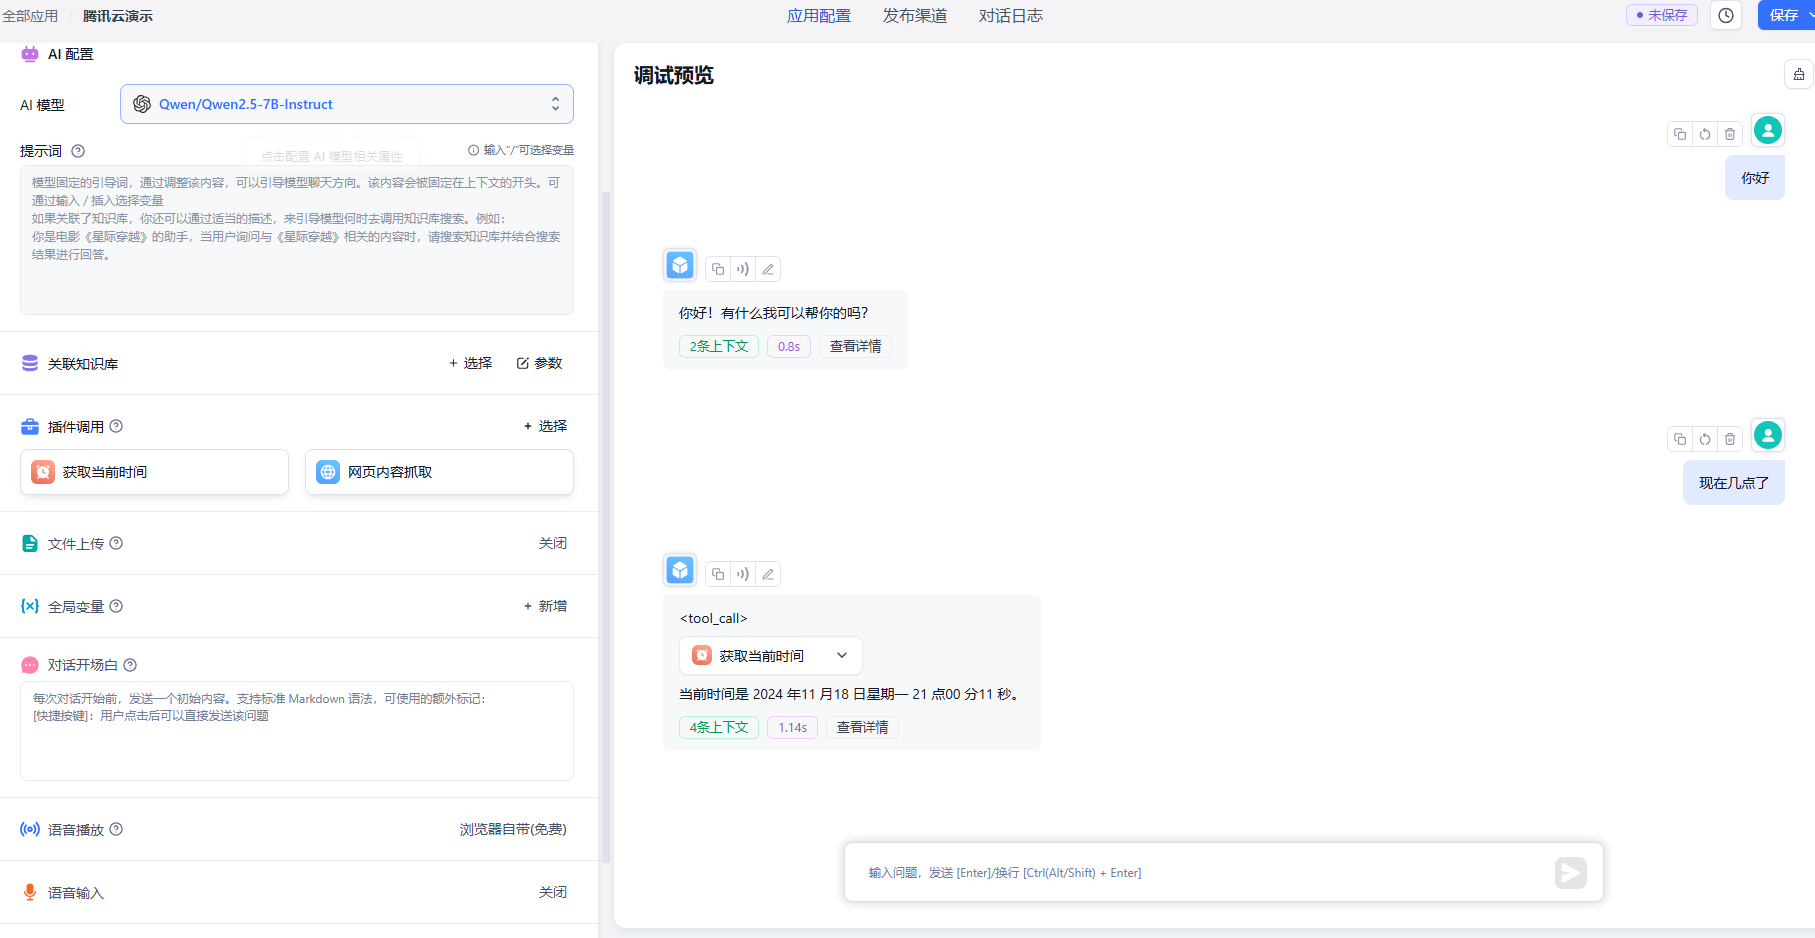Image resolution: width=1815 pixels, height=938 pixels.
Task: Click the 腾讯云演示 app name
Action: pyautogui.click(x=118, y=16)
